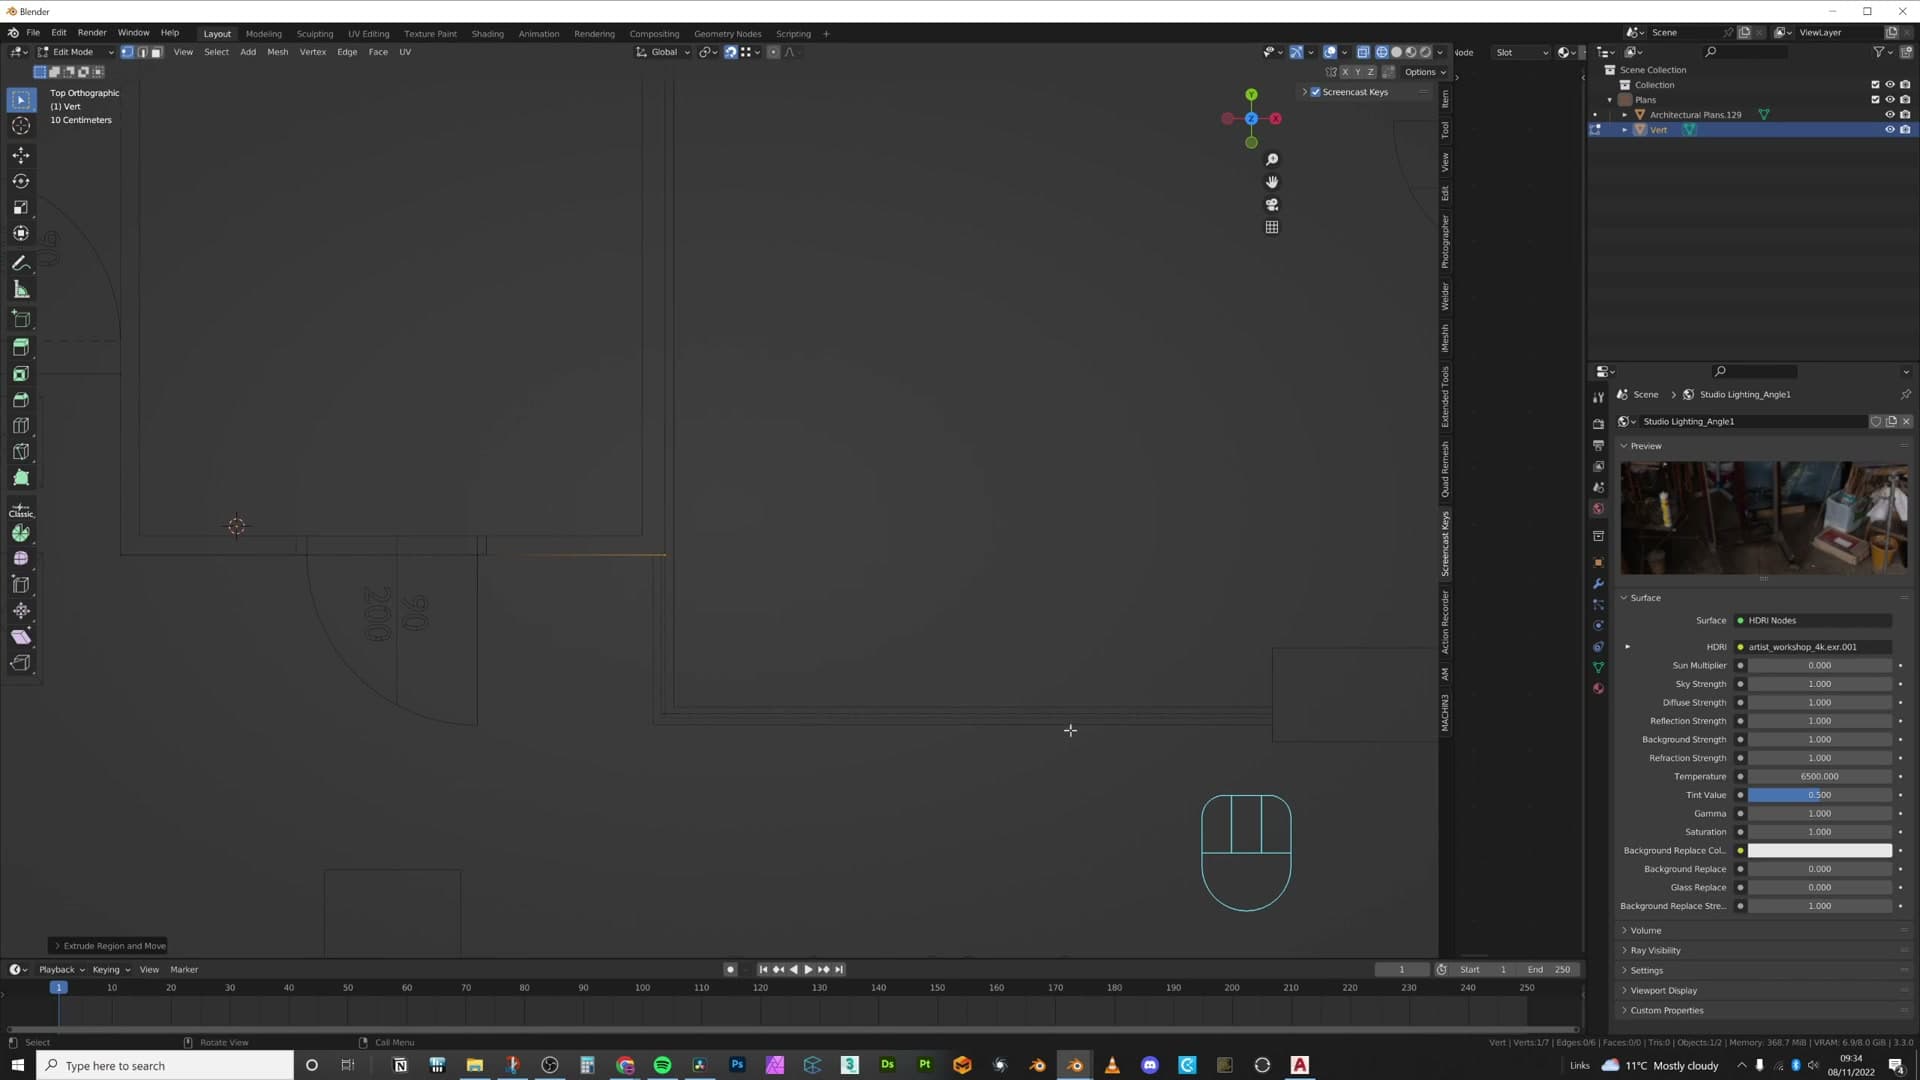Toggle camera view icon in viewport
Screen dimensions: 1920x1080
coord(1272,205)
